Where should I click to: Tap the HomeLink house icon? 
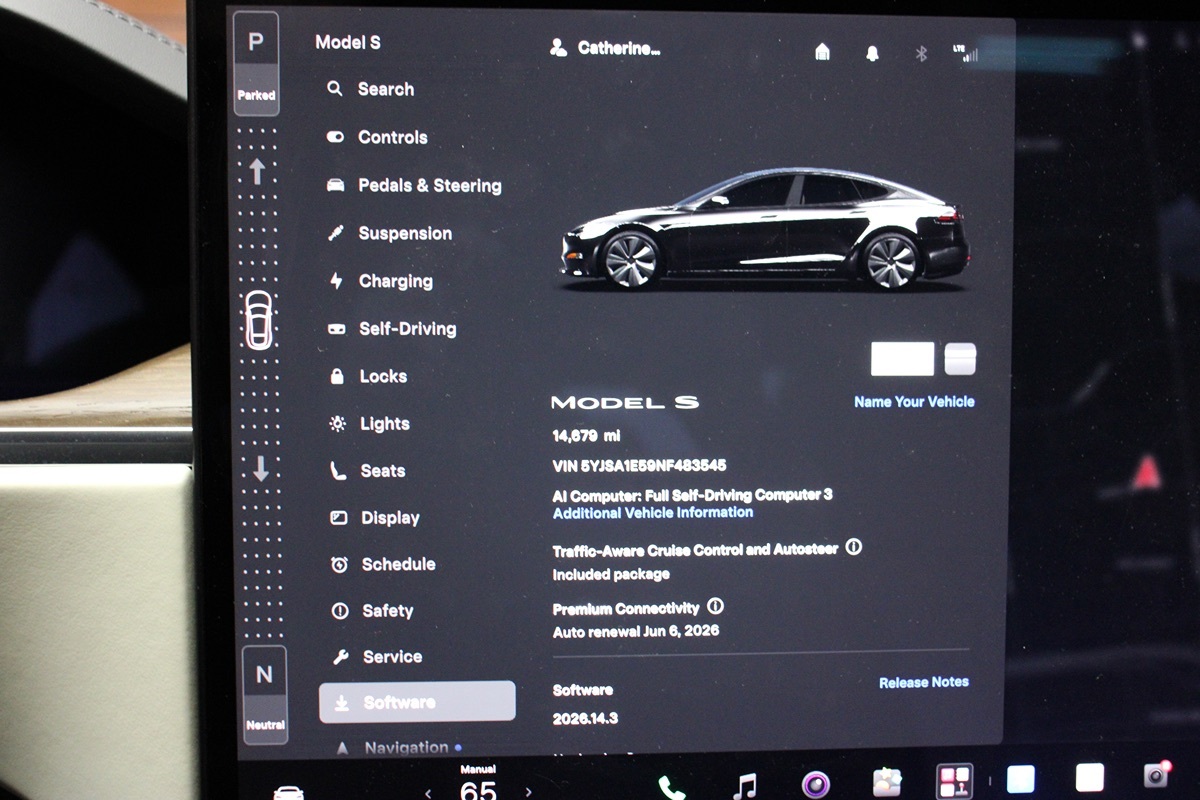[x=822, y=52]
